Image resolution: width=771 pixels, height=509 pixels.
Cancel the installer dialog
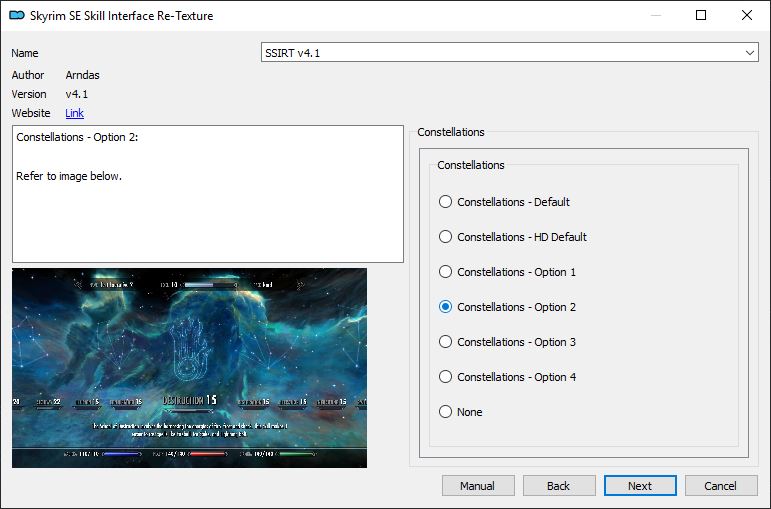click(720, 486)
